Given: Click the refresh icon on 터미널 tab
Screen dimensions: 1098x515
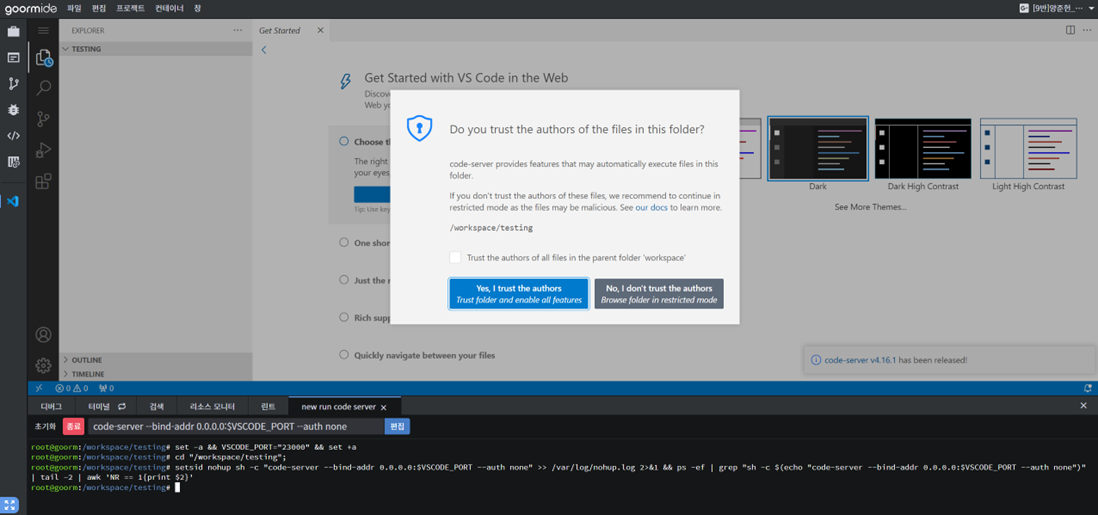Looking at the screenshot, I should click(121, 406).
